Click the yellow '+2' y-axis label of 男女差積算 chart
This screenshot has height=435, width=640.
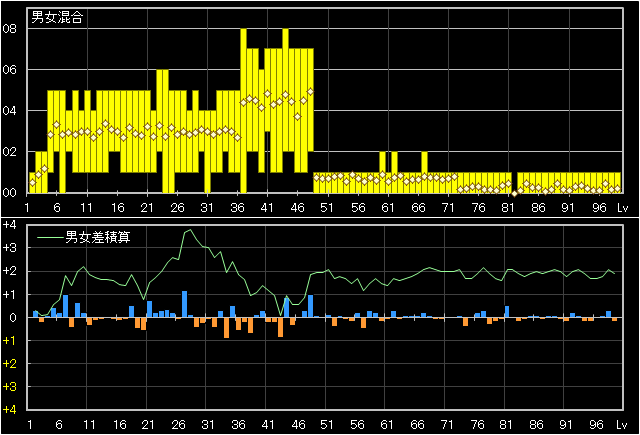pyautogui.click(x=9, y=364)
